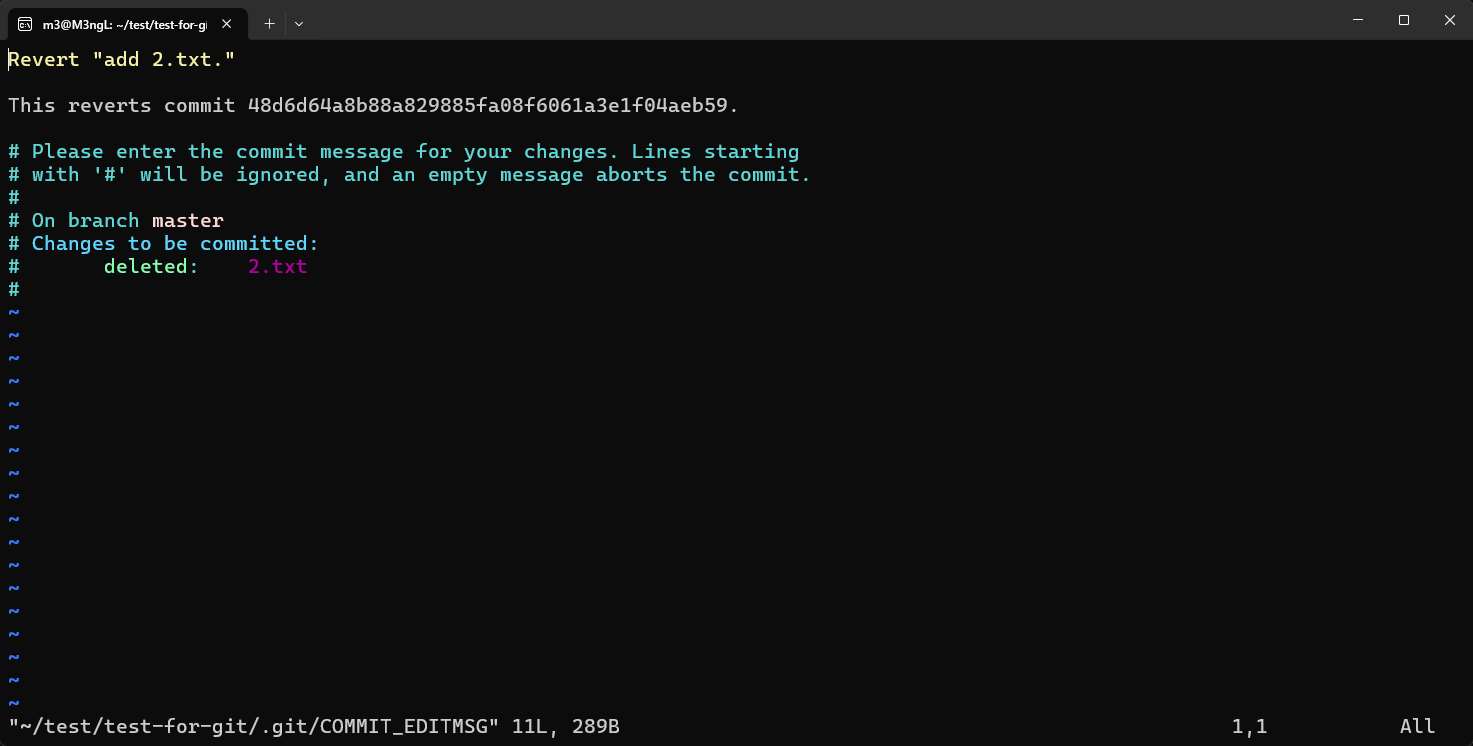Click the master branch name text
Image resolution: width=1473 pixels, height=746 pixels.
pyautogui.click(x=187, y=220)
